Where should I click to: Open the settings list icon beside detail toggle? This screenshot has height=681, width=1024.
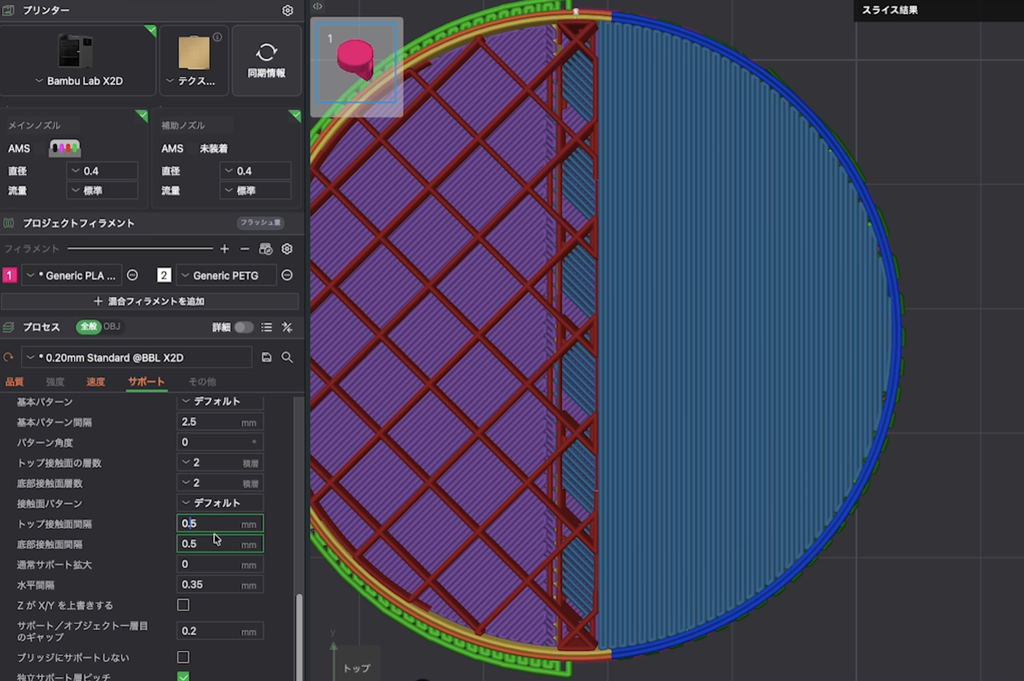266,327
